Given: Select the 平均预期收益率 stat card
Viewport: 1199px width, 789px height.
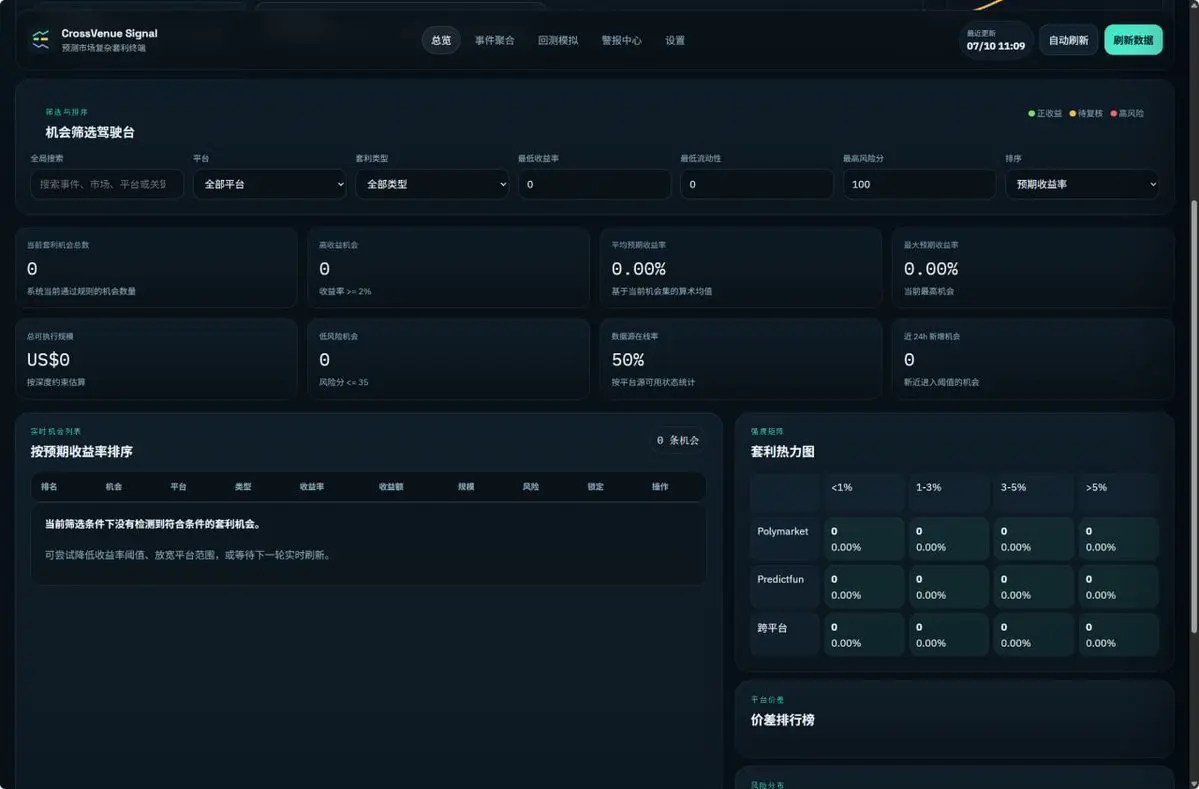Looking at the screenshot, I should [741, 268].
